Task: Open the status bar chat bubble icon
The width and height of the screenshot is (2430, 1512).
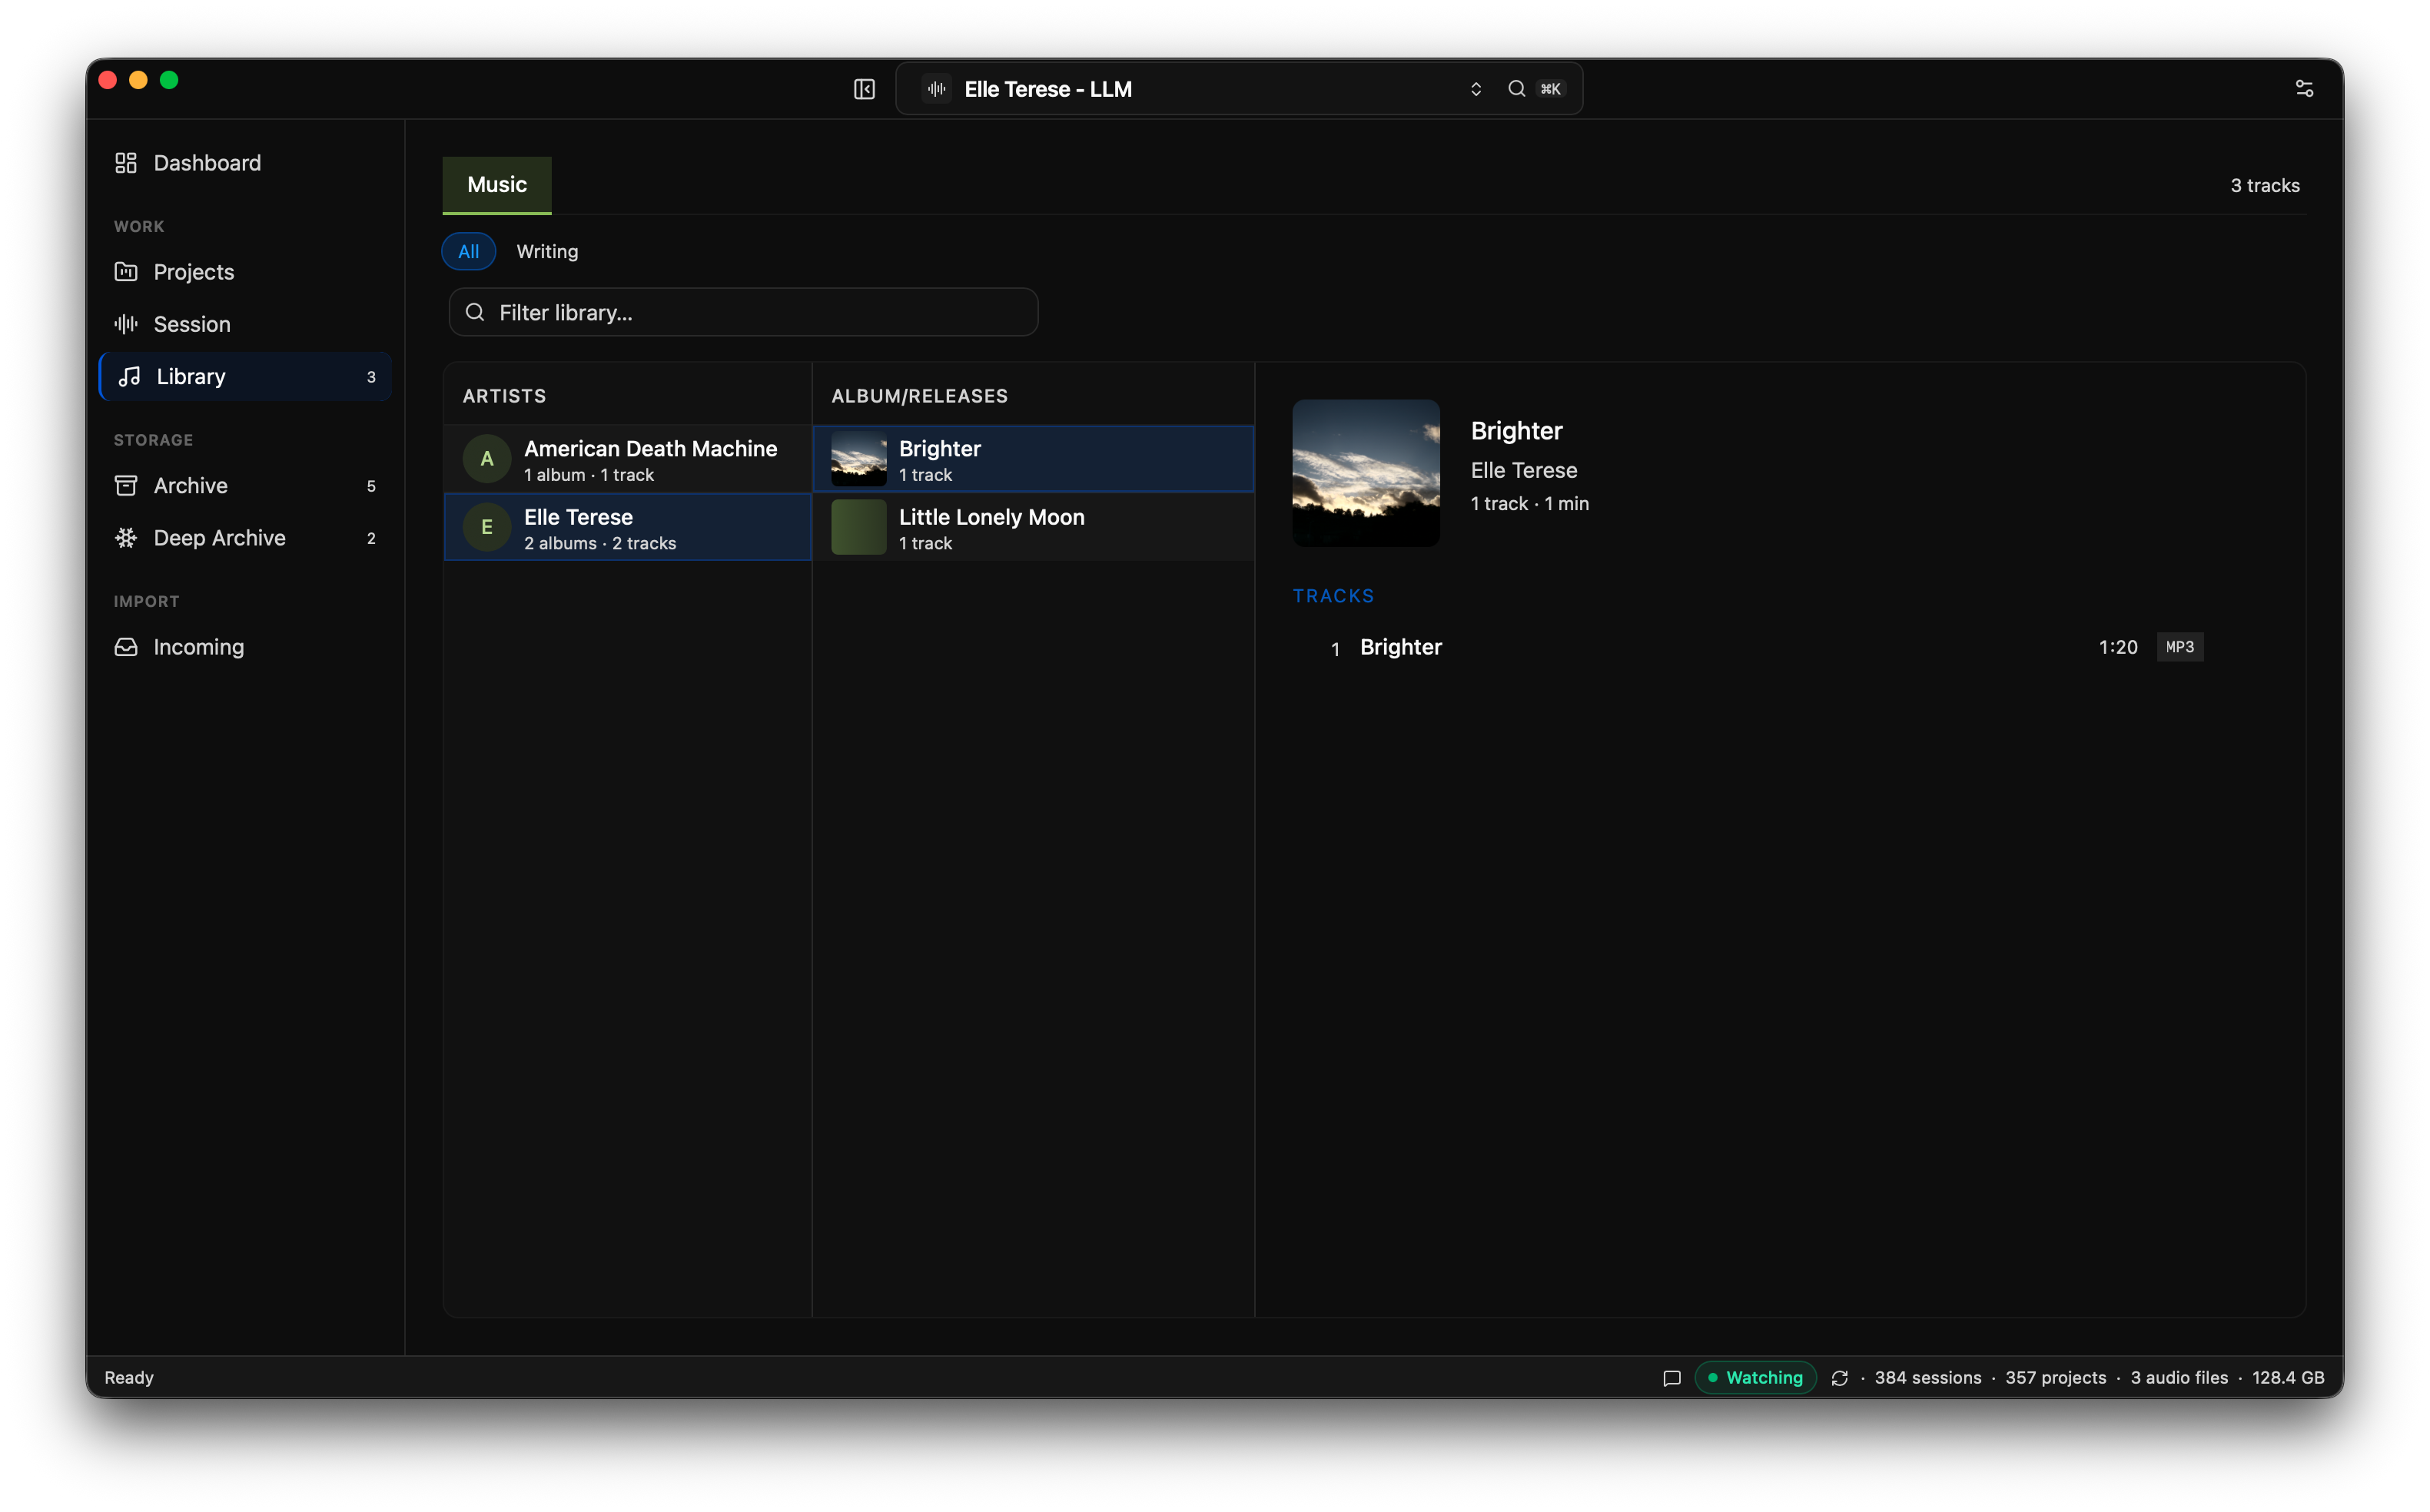Action: [1671, 1378]
